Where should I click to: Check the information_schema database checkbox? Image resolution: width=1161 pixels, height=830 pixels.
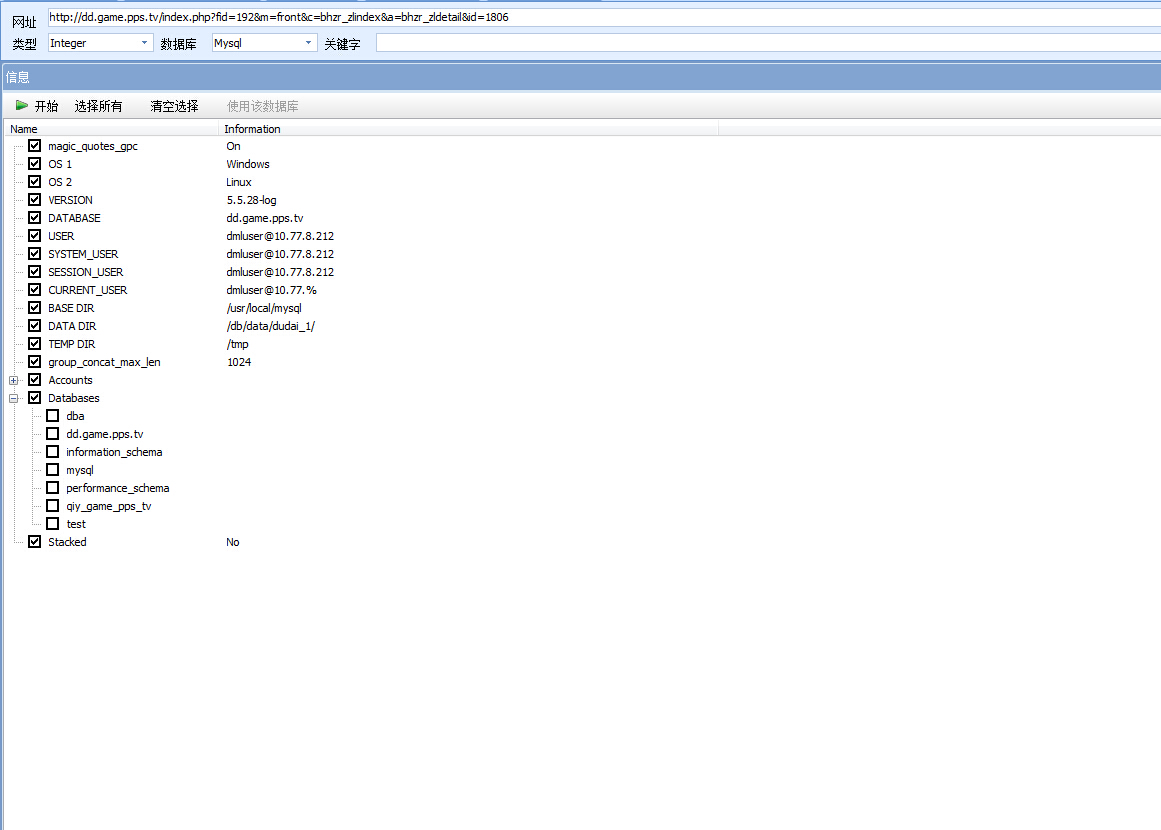click(53, 452)
